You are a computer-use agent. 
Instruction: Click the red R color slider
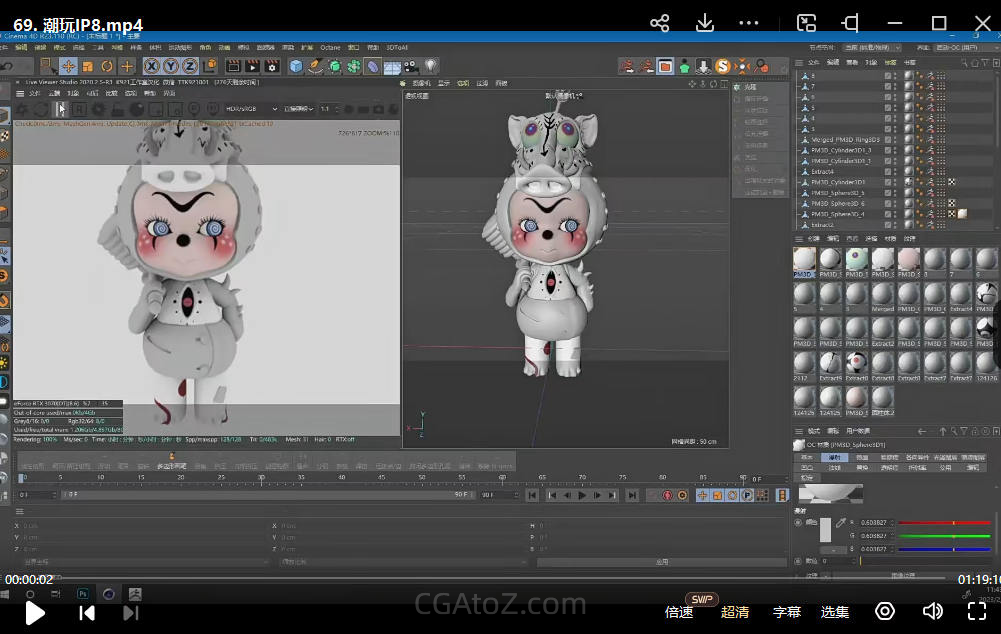945,523
